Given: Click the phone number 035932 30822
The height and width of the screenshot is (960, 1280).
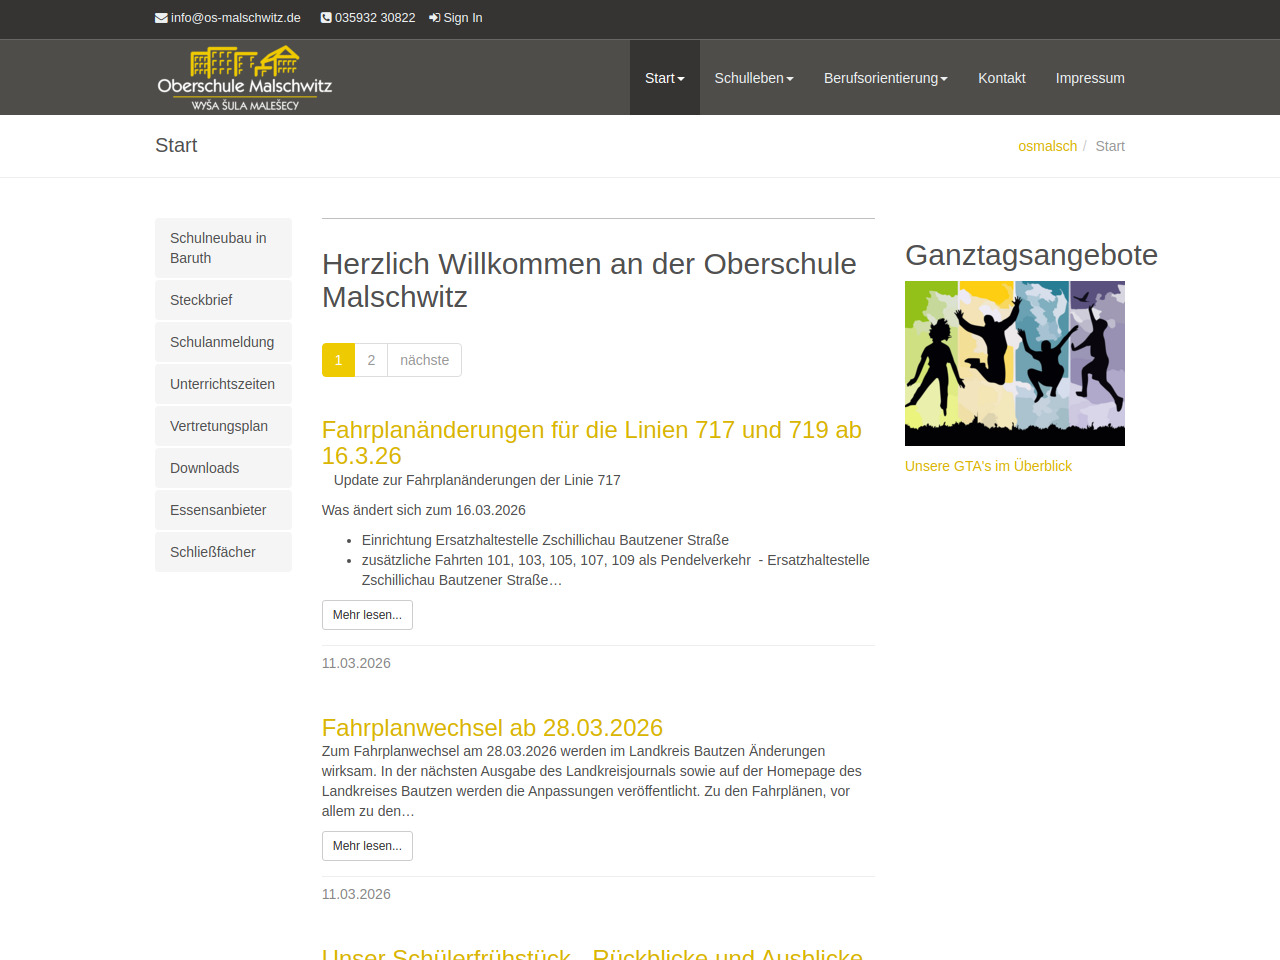Looking at the screenshot, I should coord(375,18).
